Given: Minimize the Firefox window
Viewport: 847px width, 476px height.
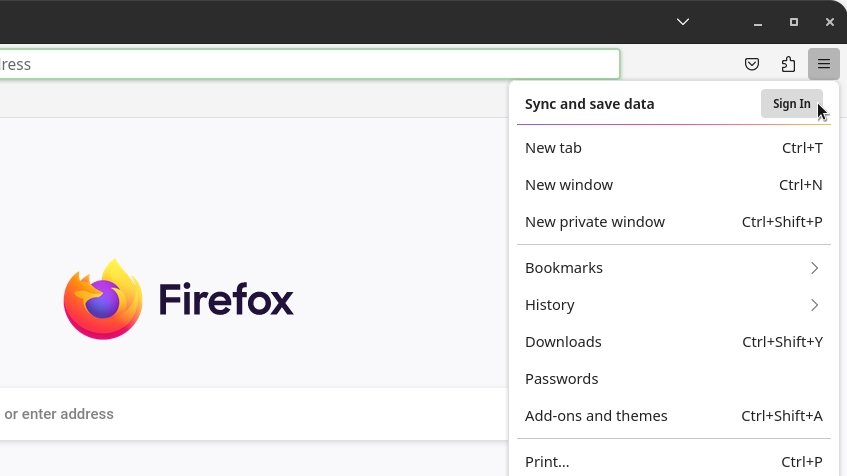Looking at the screenshot, I should pyautogui.click(x=758, y=22).
